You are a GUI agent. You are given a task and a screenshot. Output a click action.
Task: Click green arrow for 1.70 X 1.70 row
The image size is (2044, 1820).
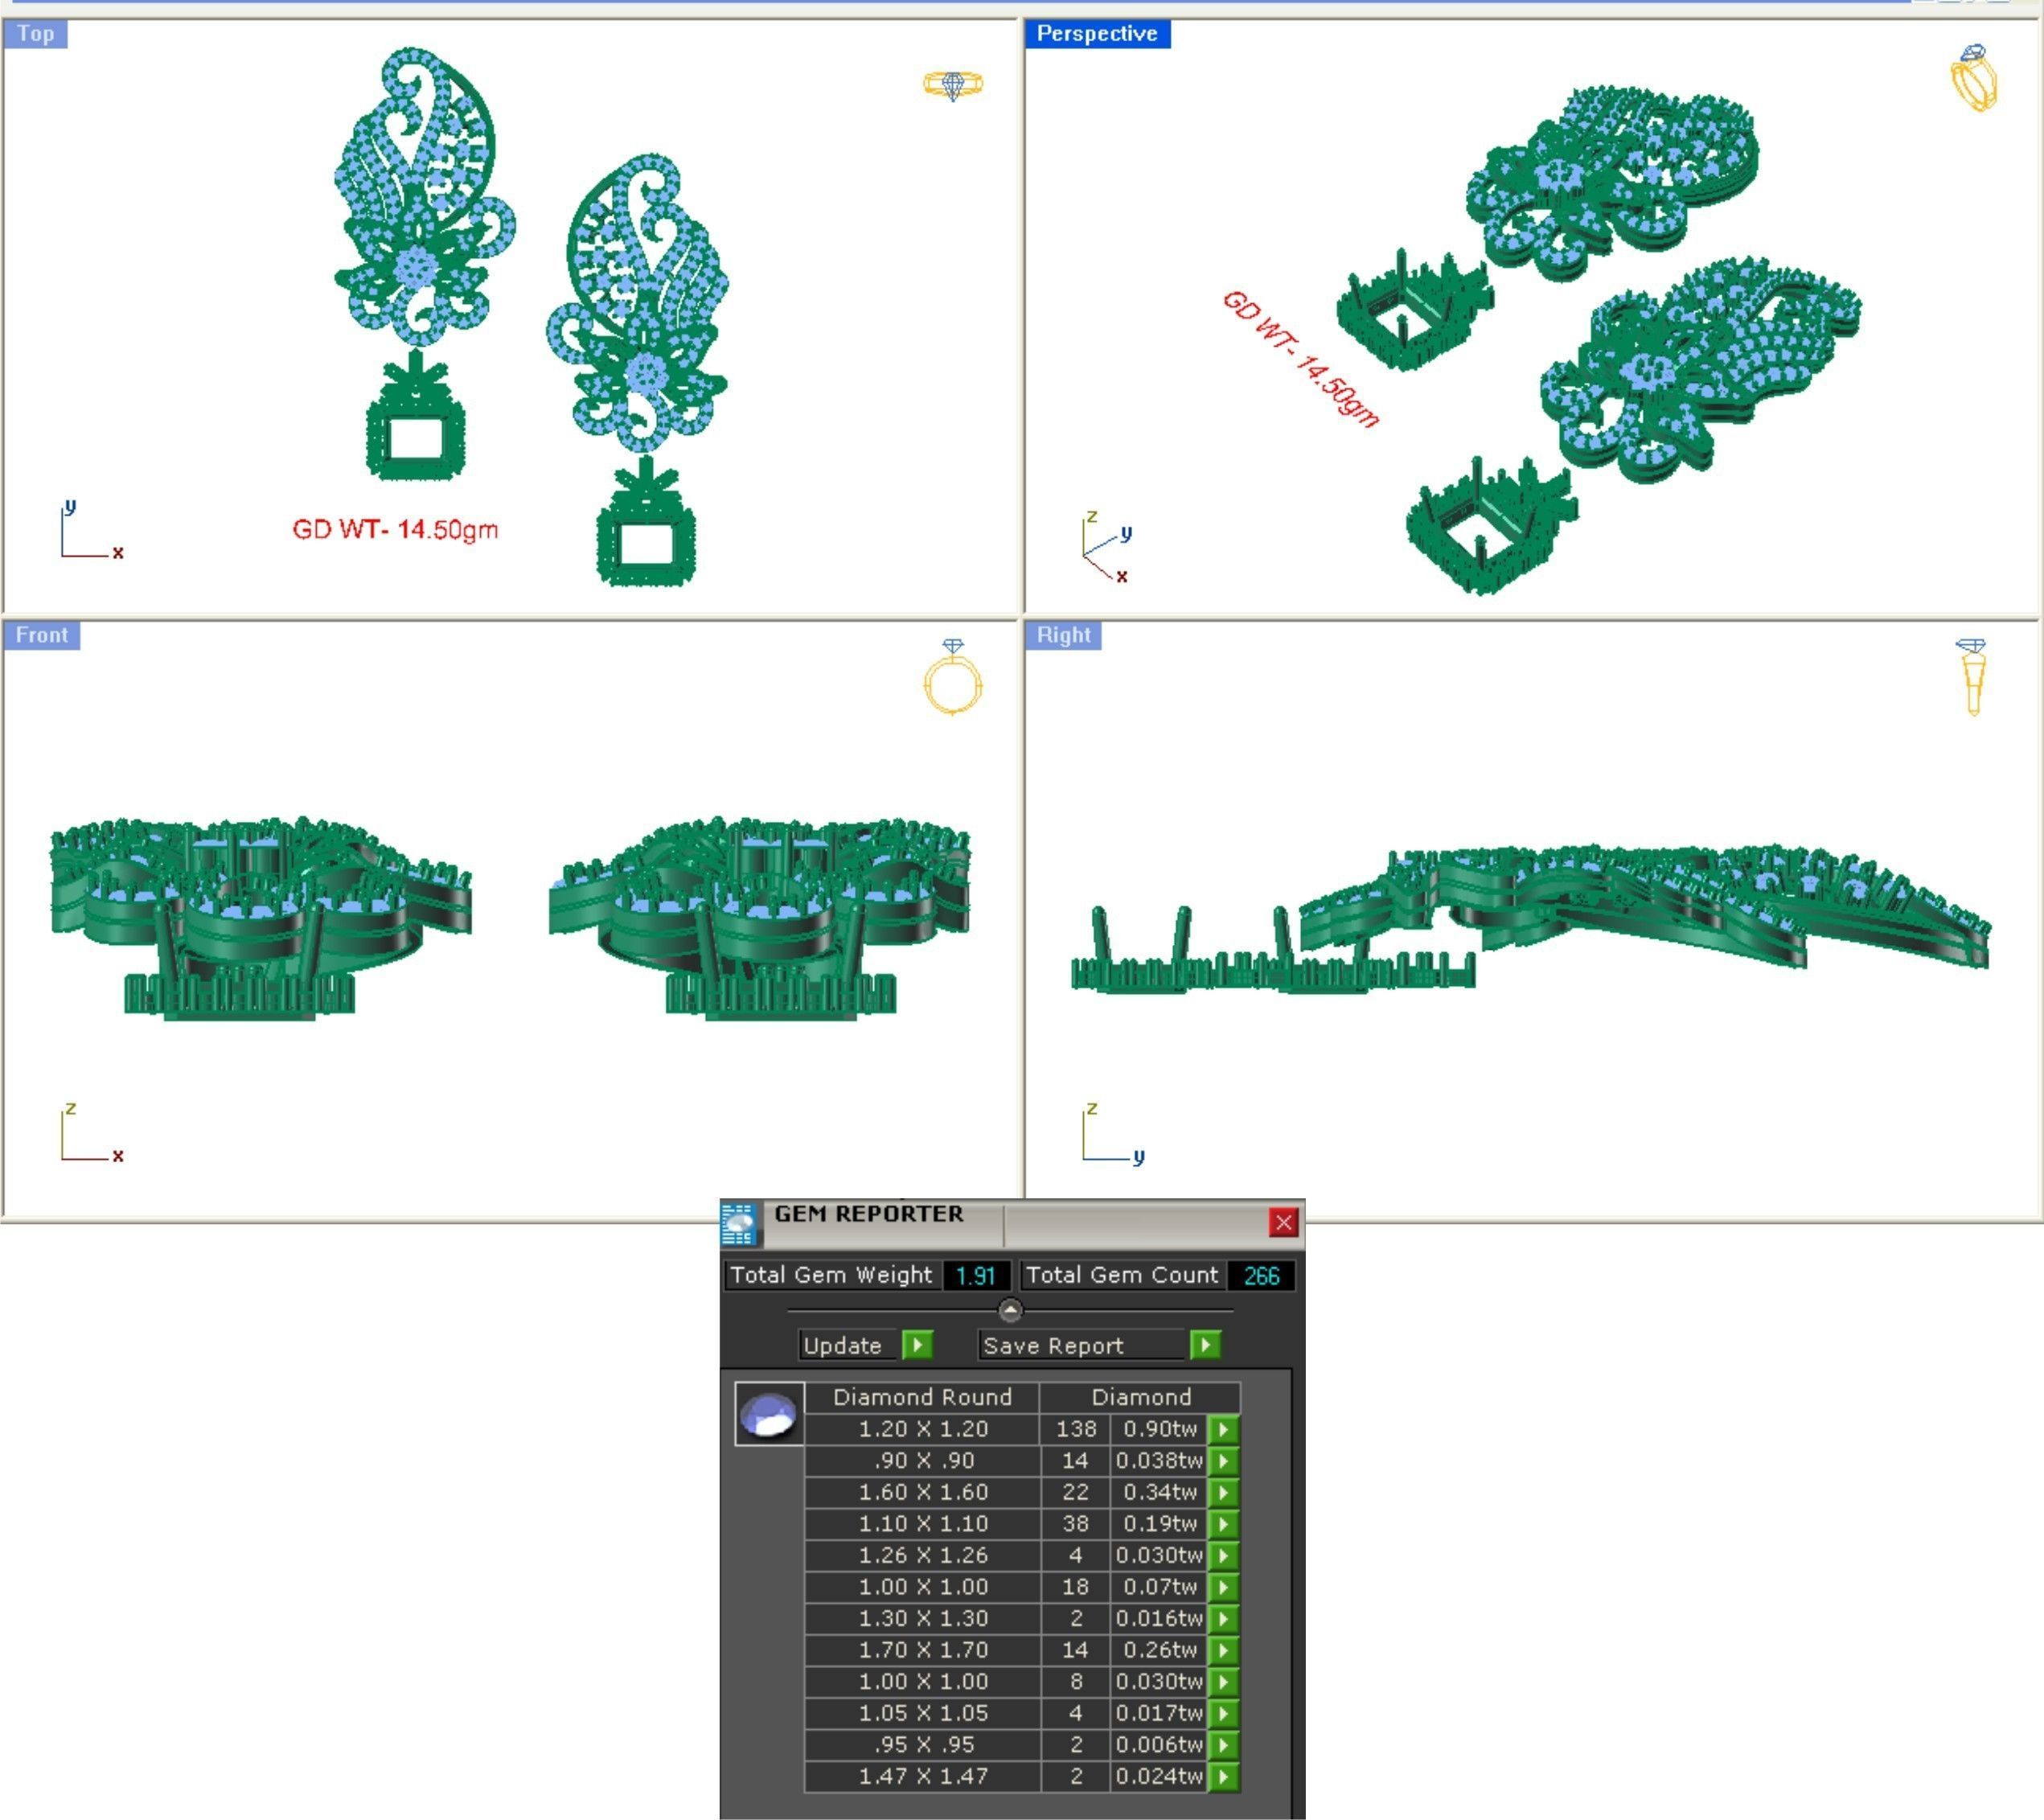1223,1650
